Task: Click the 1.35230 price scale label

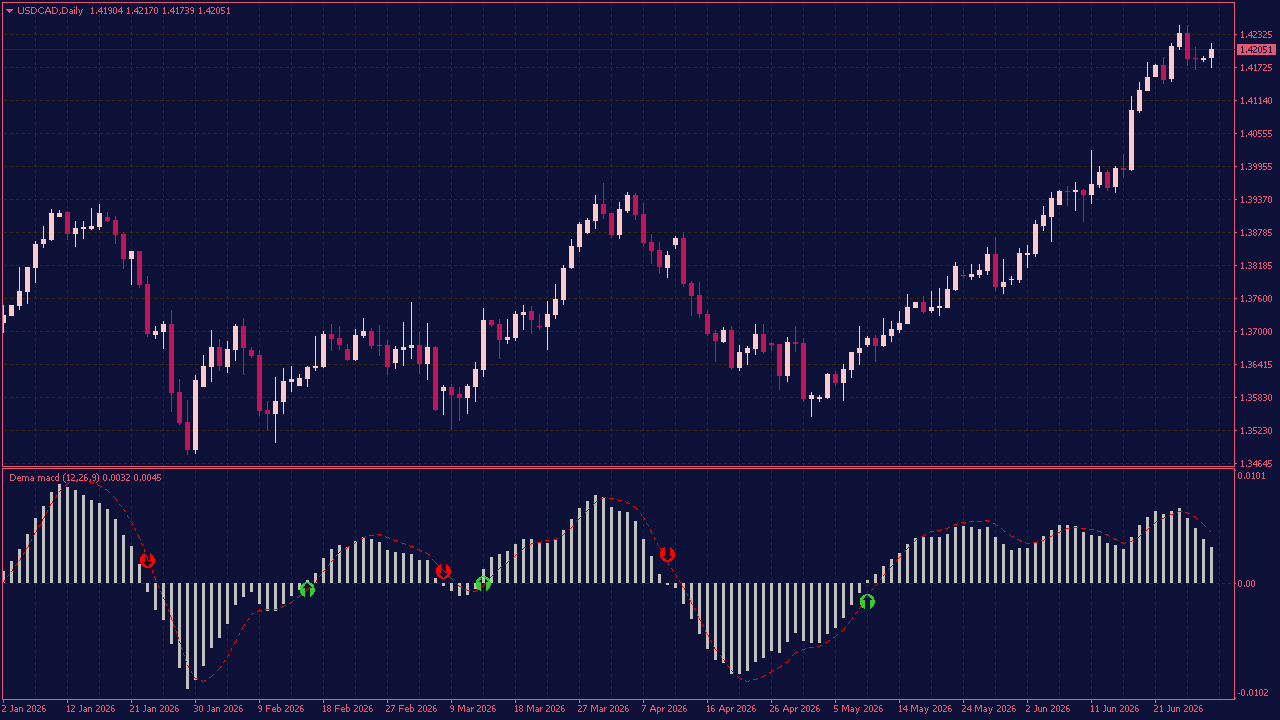Action: coord(1256,431)
